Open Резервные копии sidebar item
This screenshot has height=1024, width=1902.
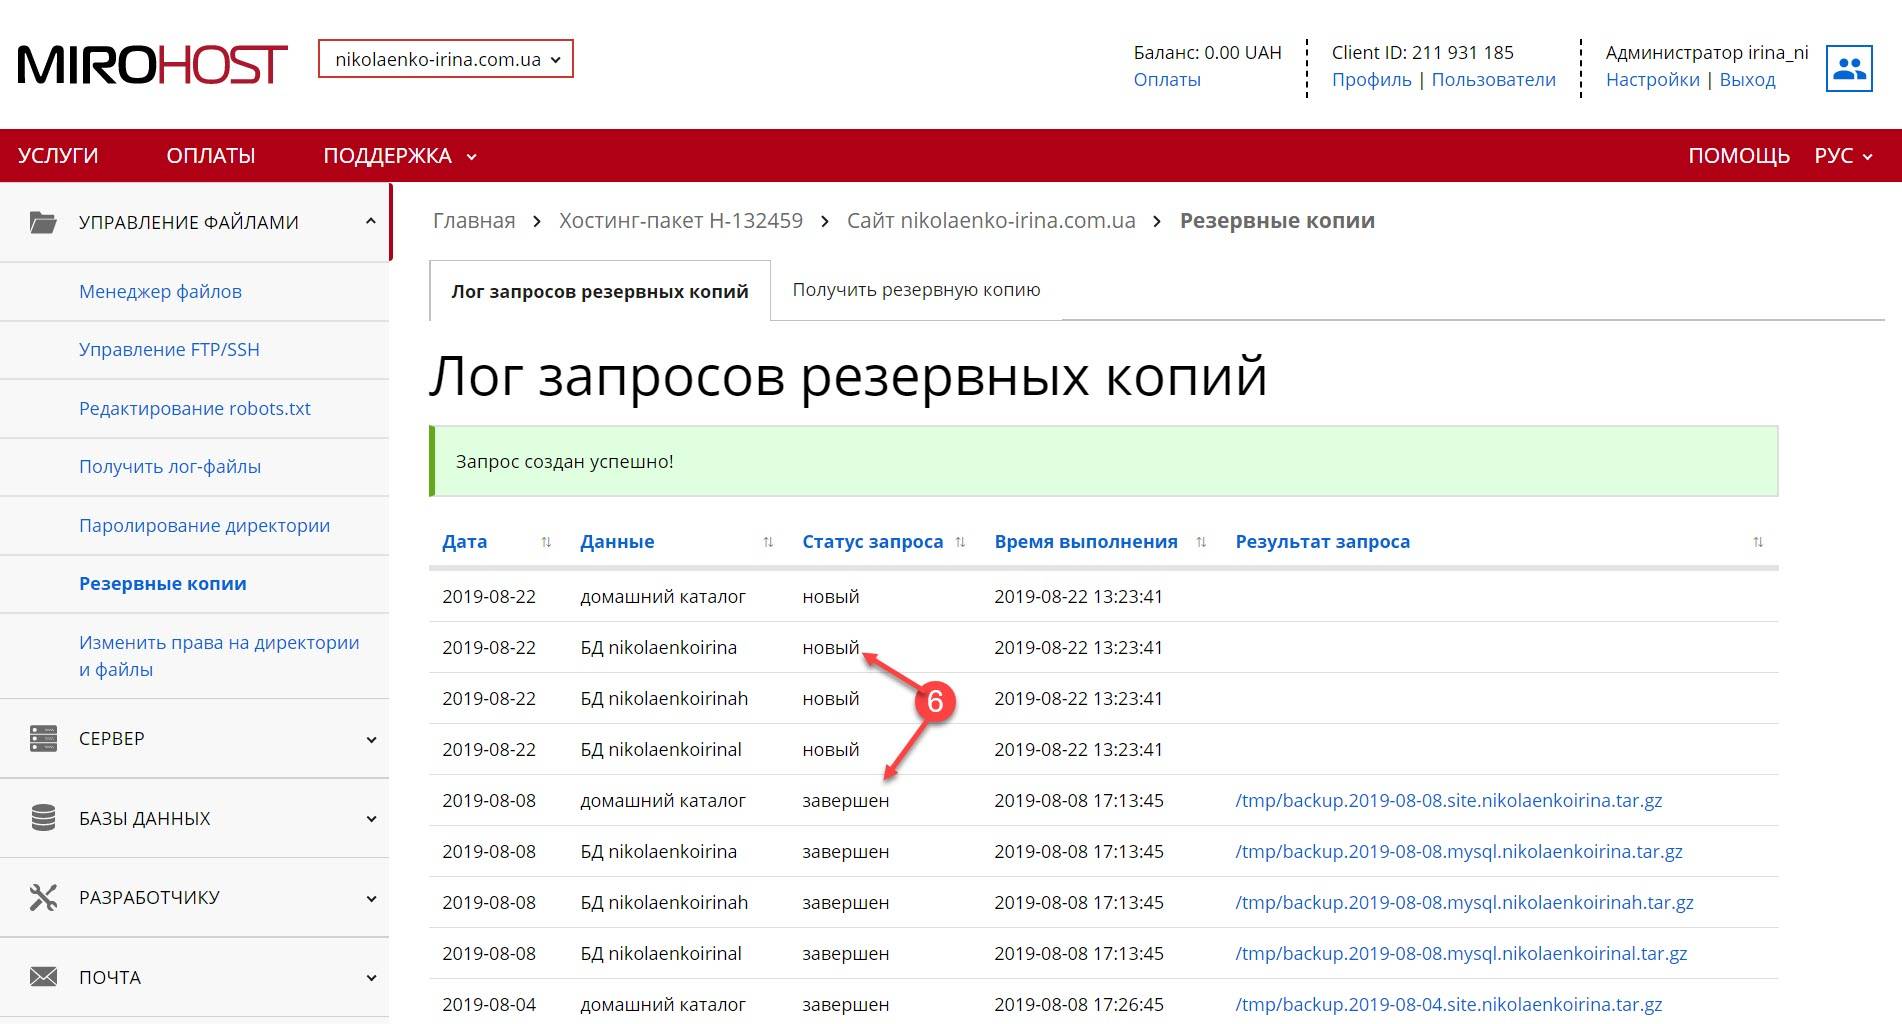[163, 584]
